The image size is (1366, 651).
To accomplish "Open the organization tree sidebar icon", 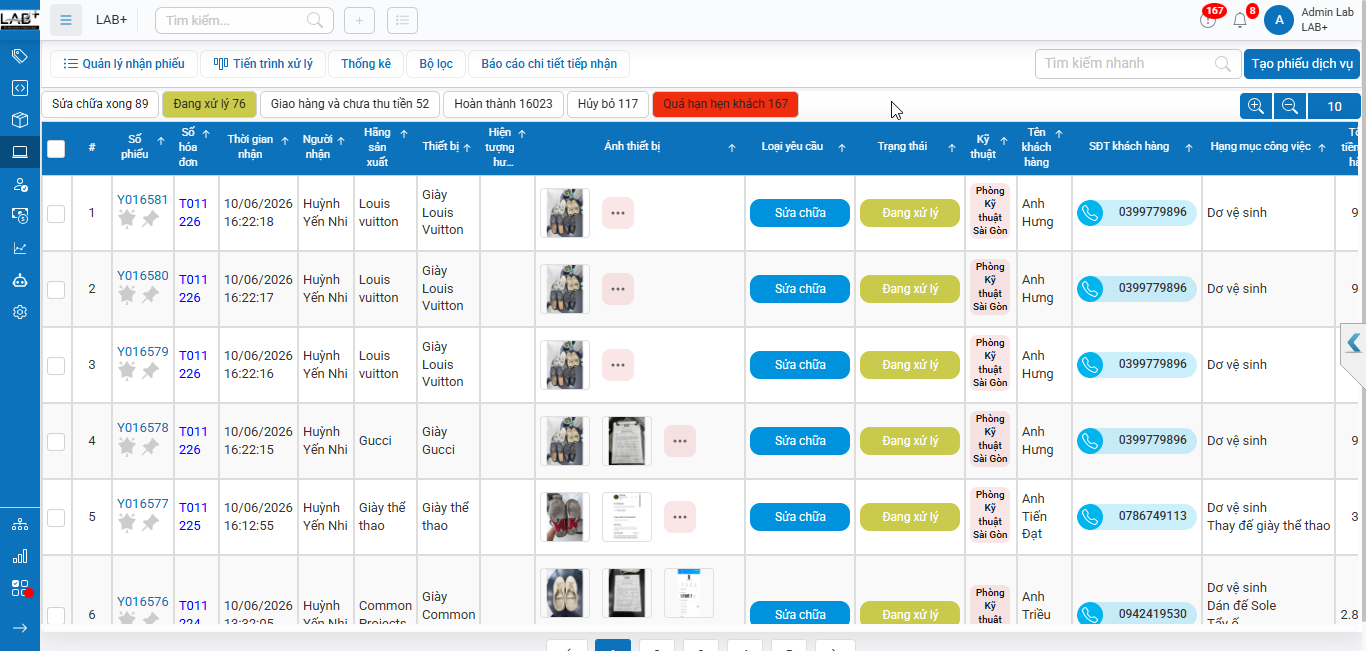I will (19, 524).
